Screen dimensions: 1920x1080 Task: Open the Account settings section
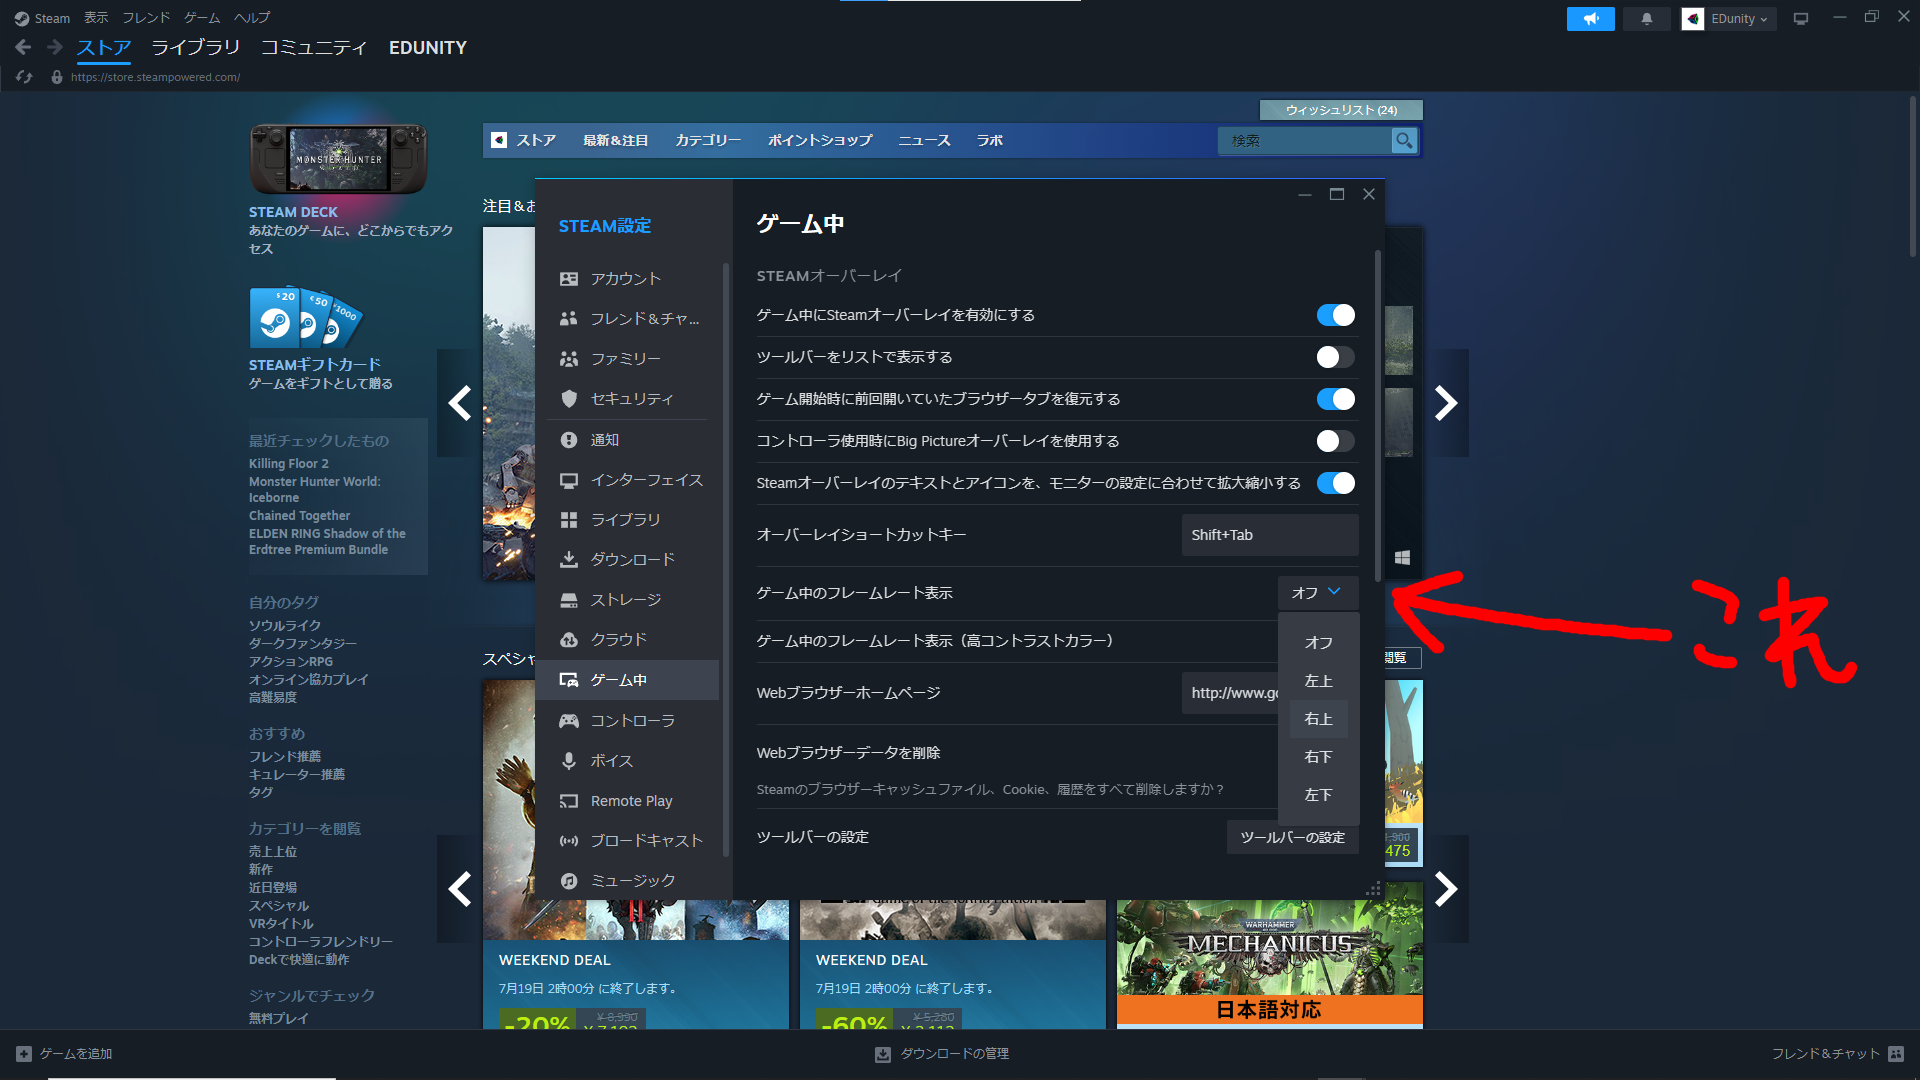[624, 278]
